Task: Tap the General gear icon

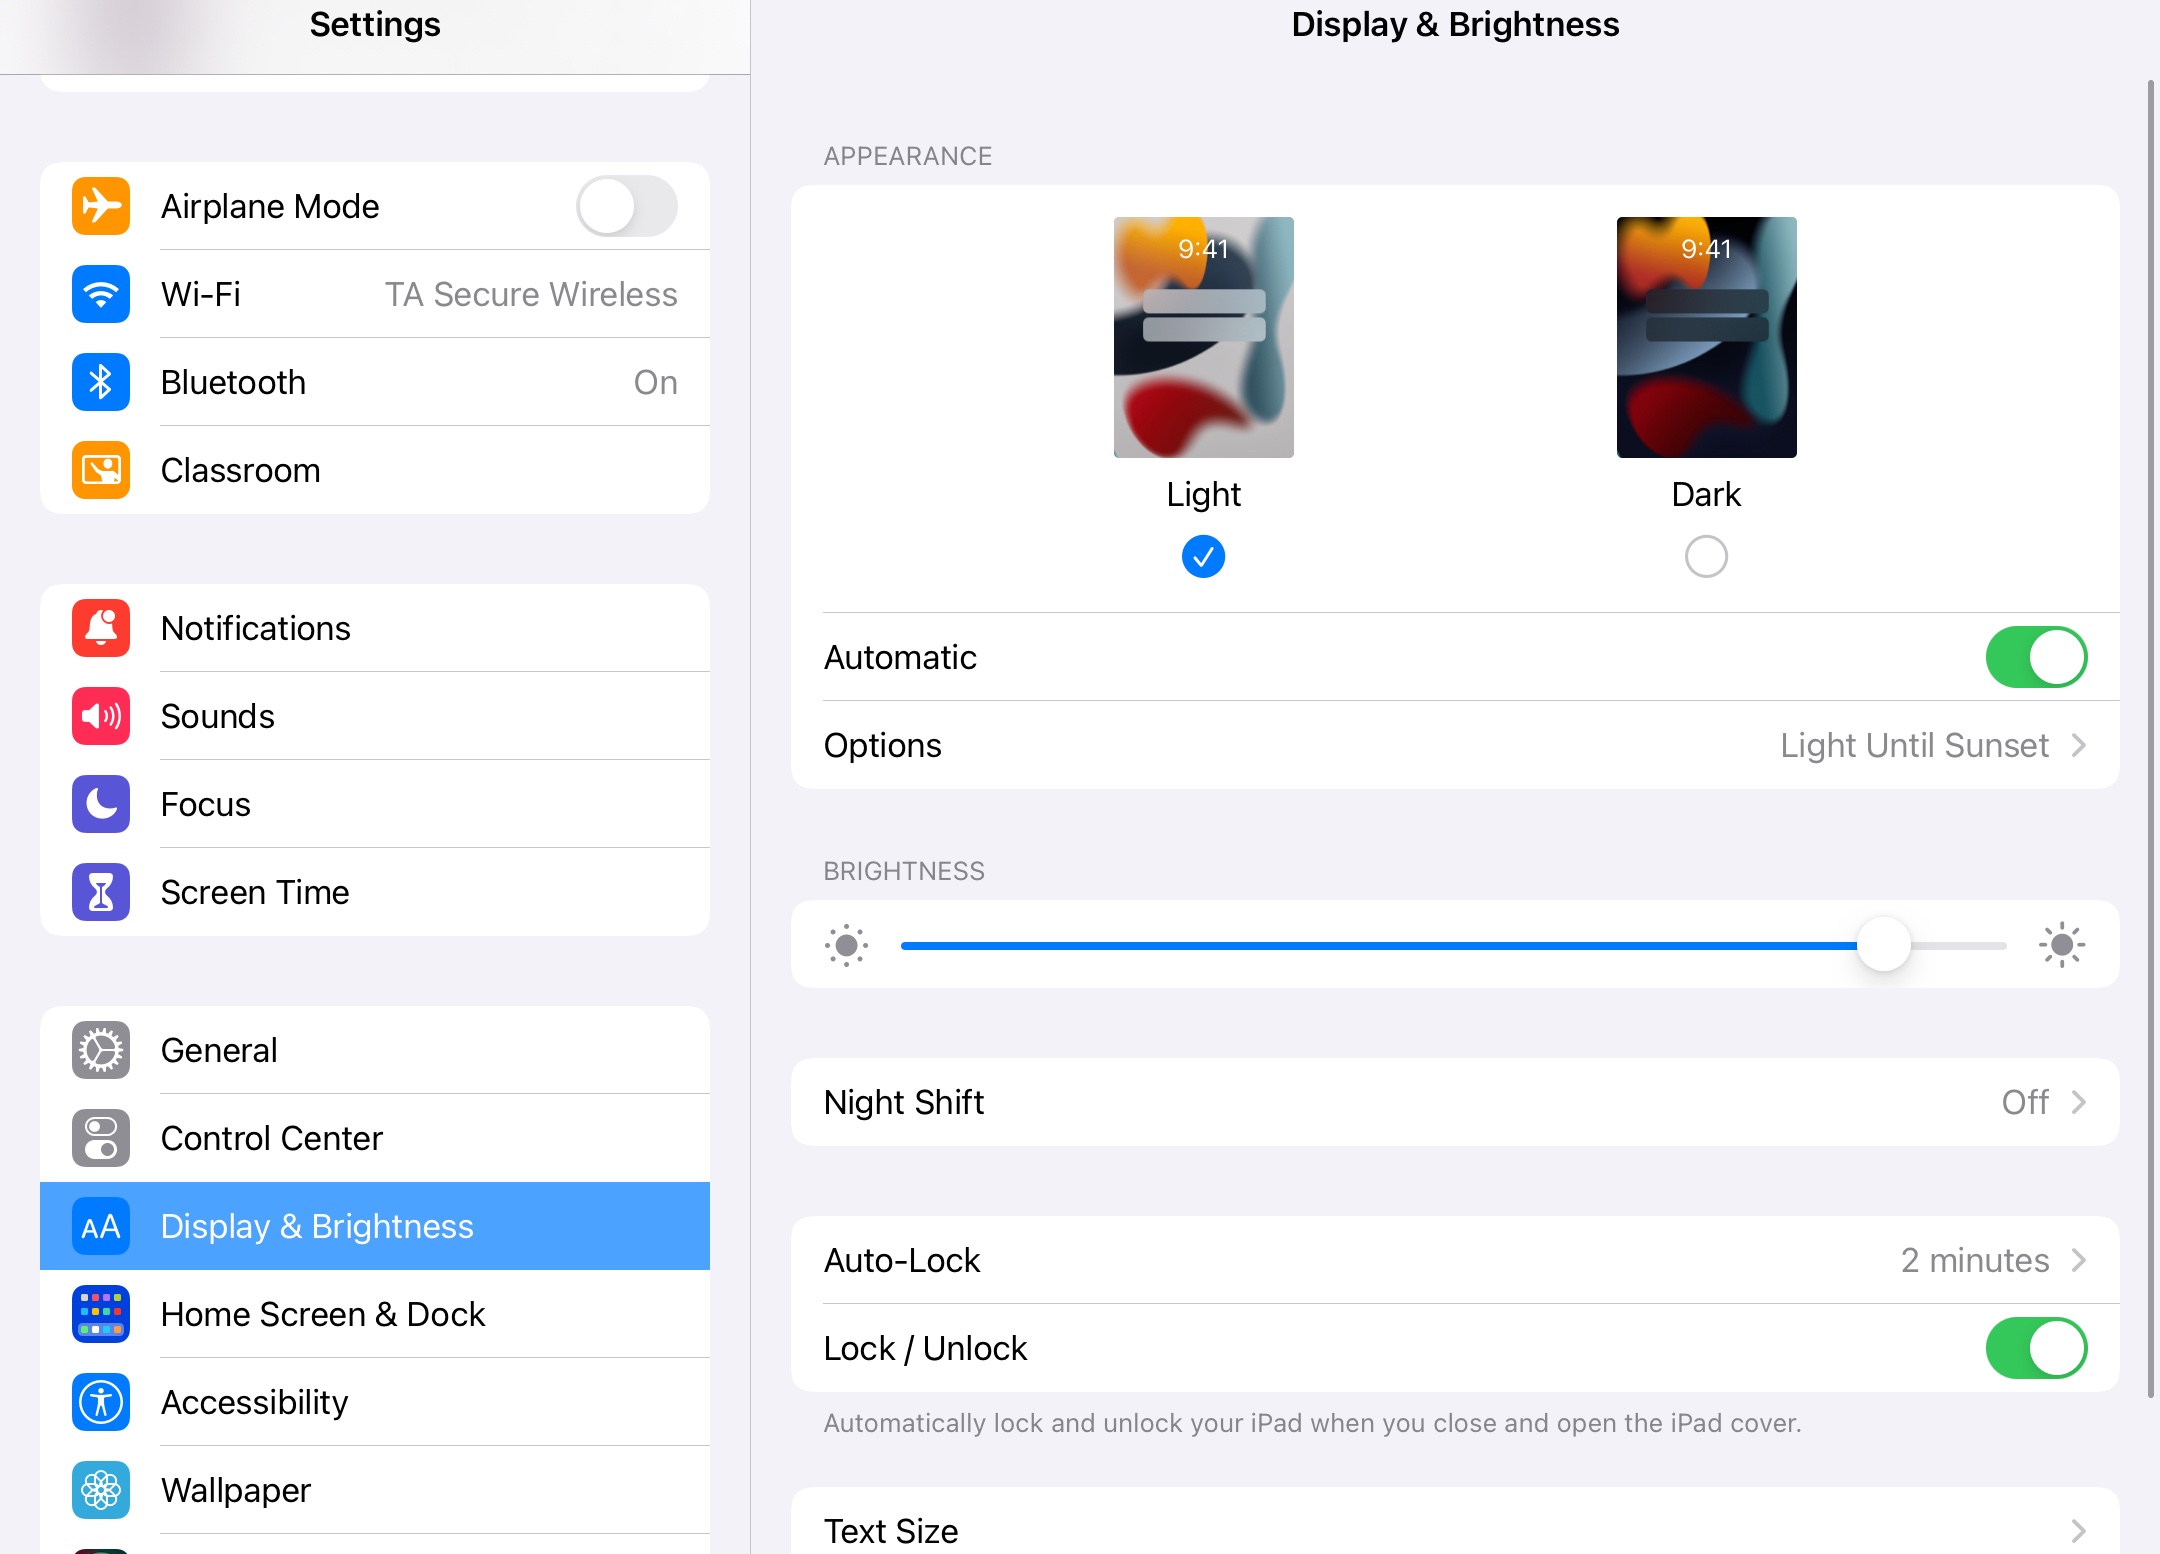Action: coord(101,1050)
